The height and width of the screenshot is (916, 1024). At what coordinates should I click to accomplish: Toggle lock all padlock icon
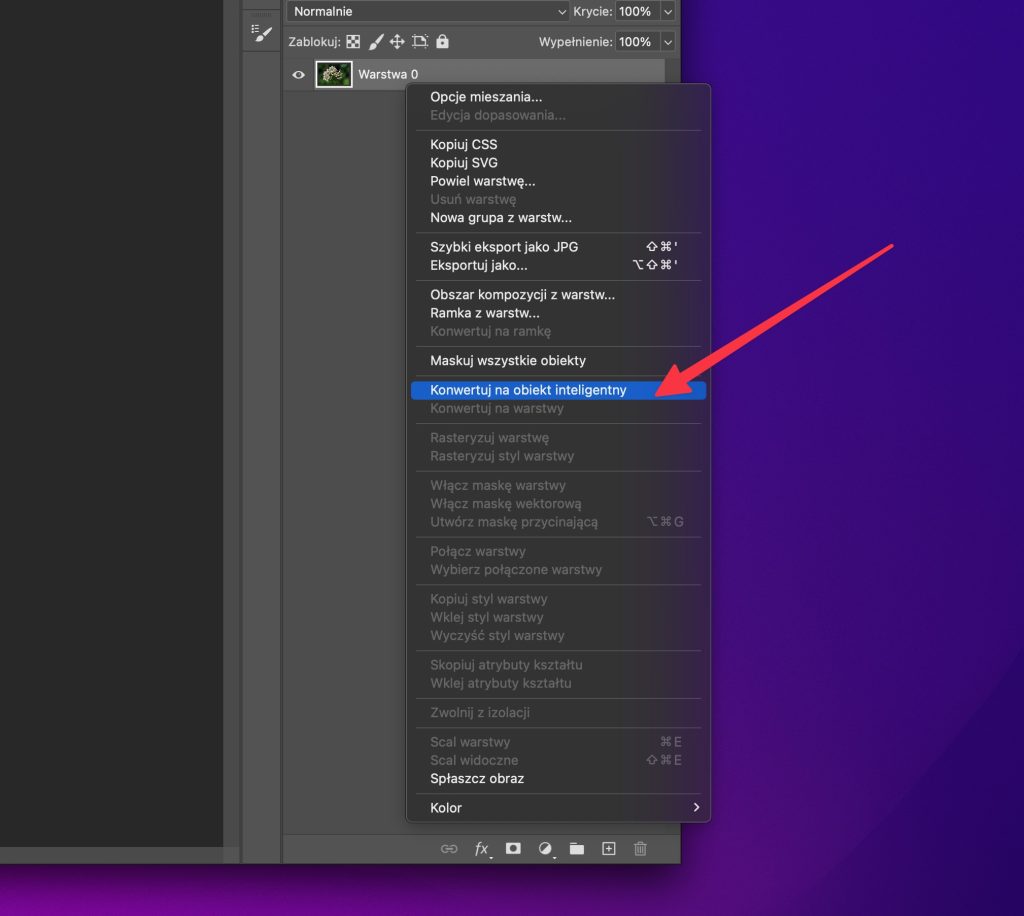click(x=442, y=42)
